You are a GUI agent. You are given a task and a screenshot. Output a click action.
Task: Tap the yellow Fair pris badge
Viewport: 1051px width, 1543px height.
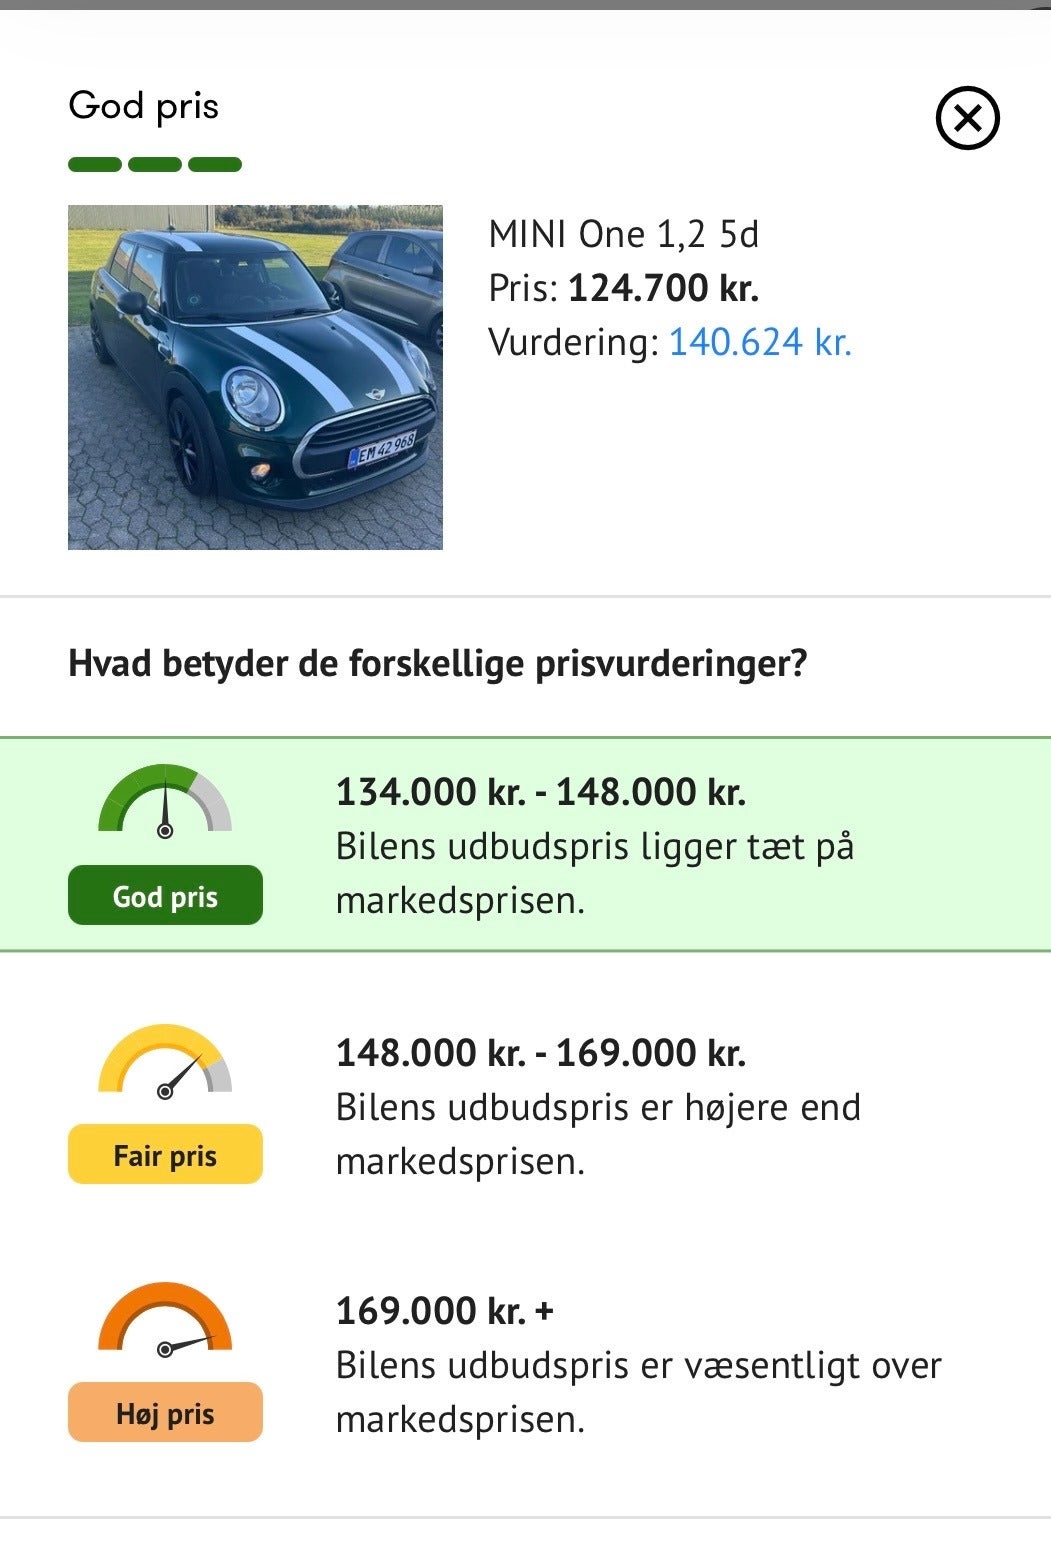(x=165, y=1155)
